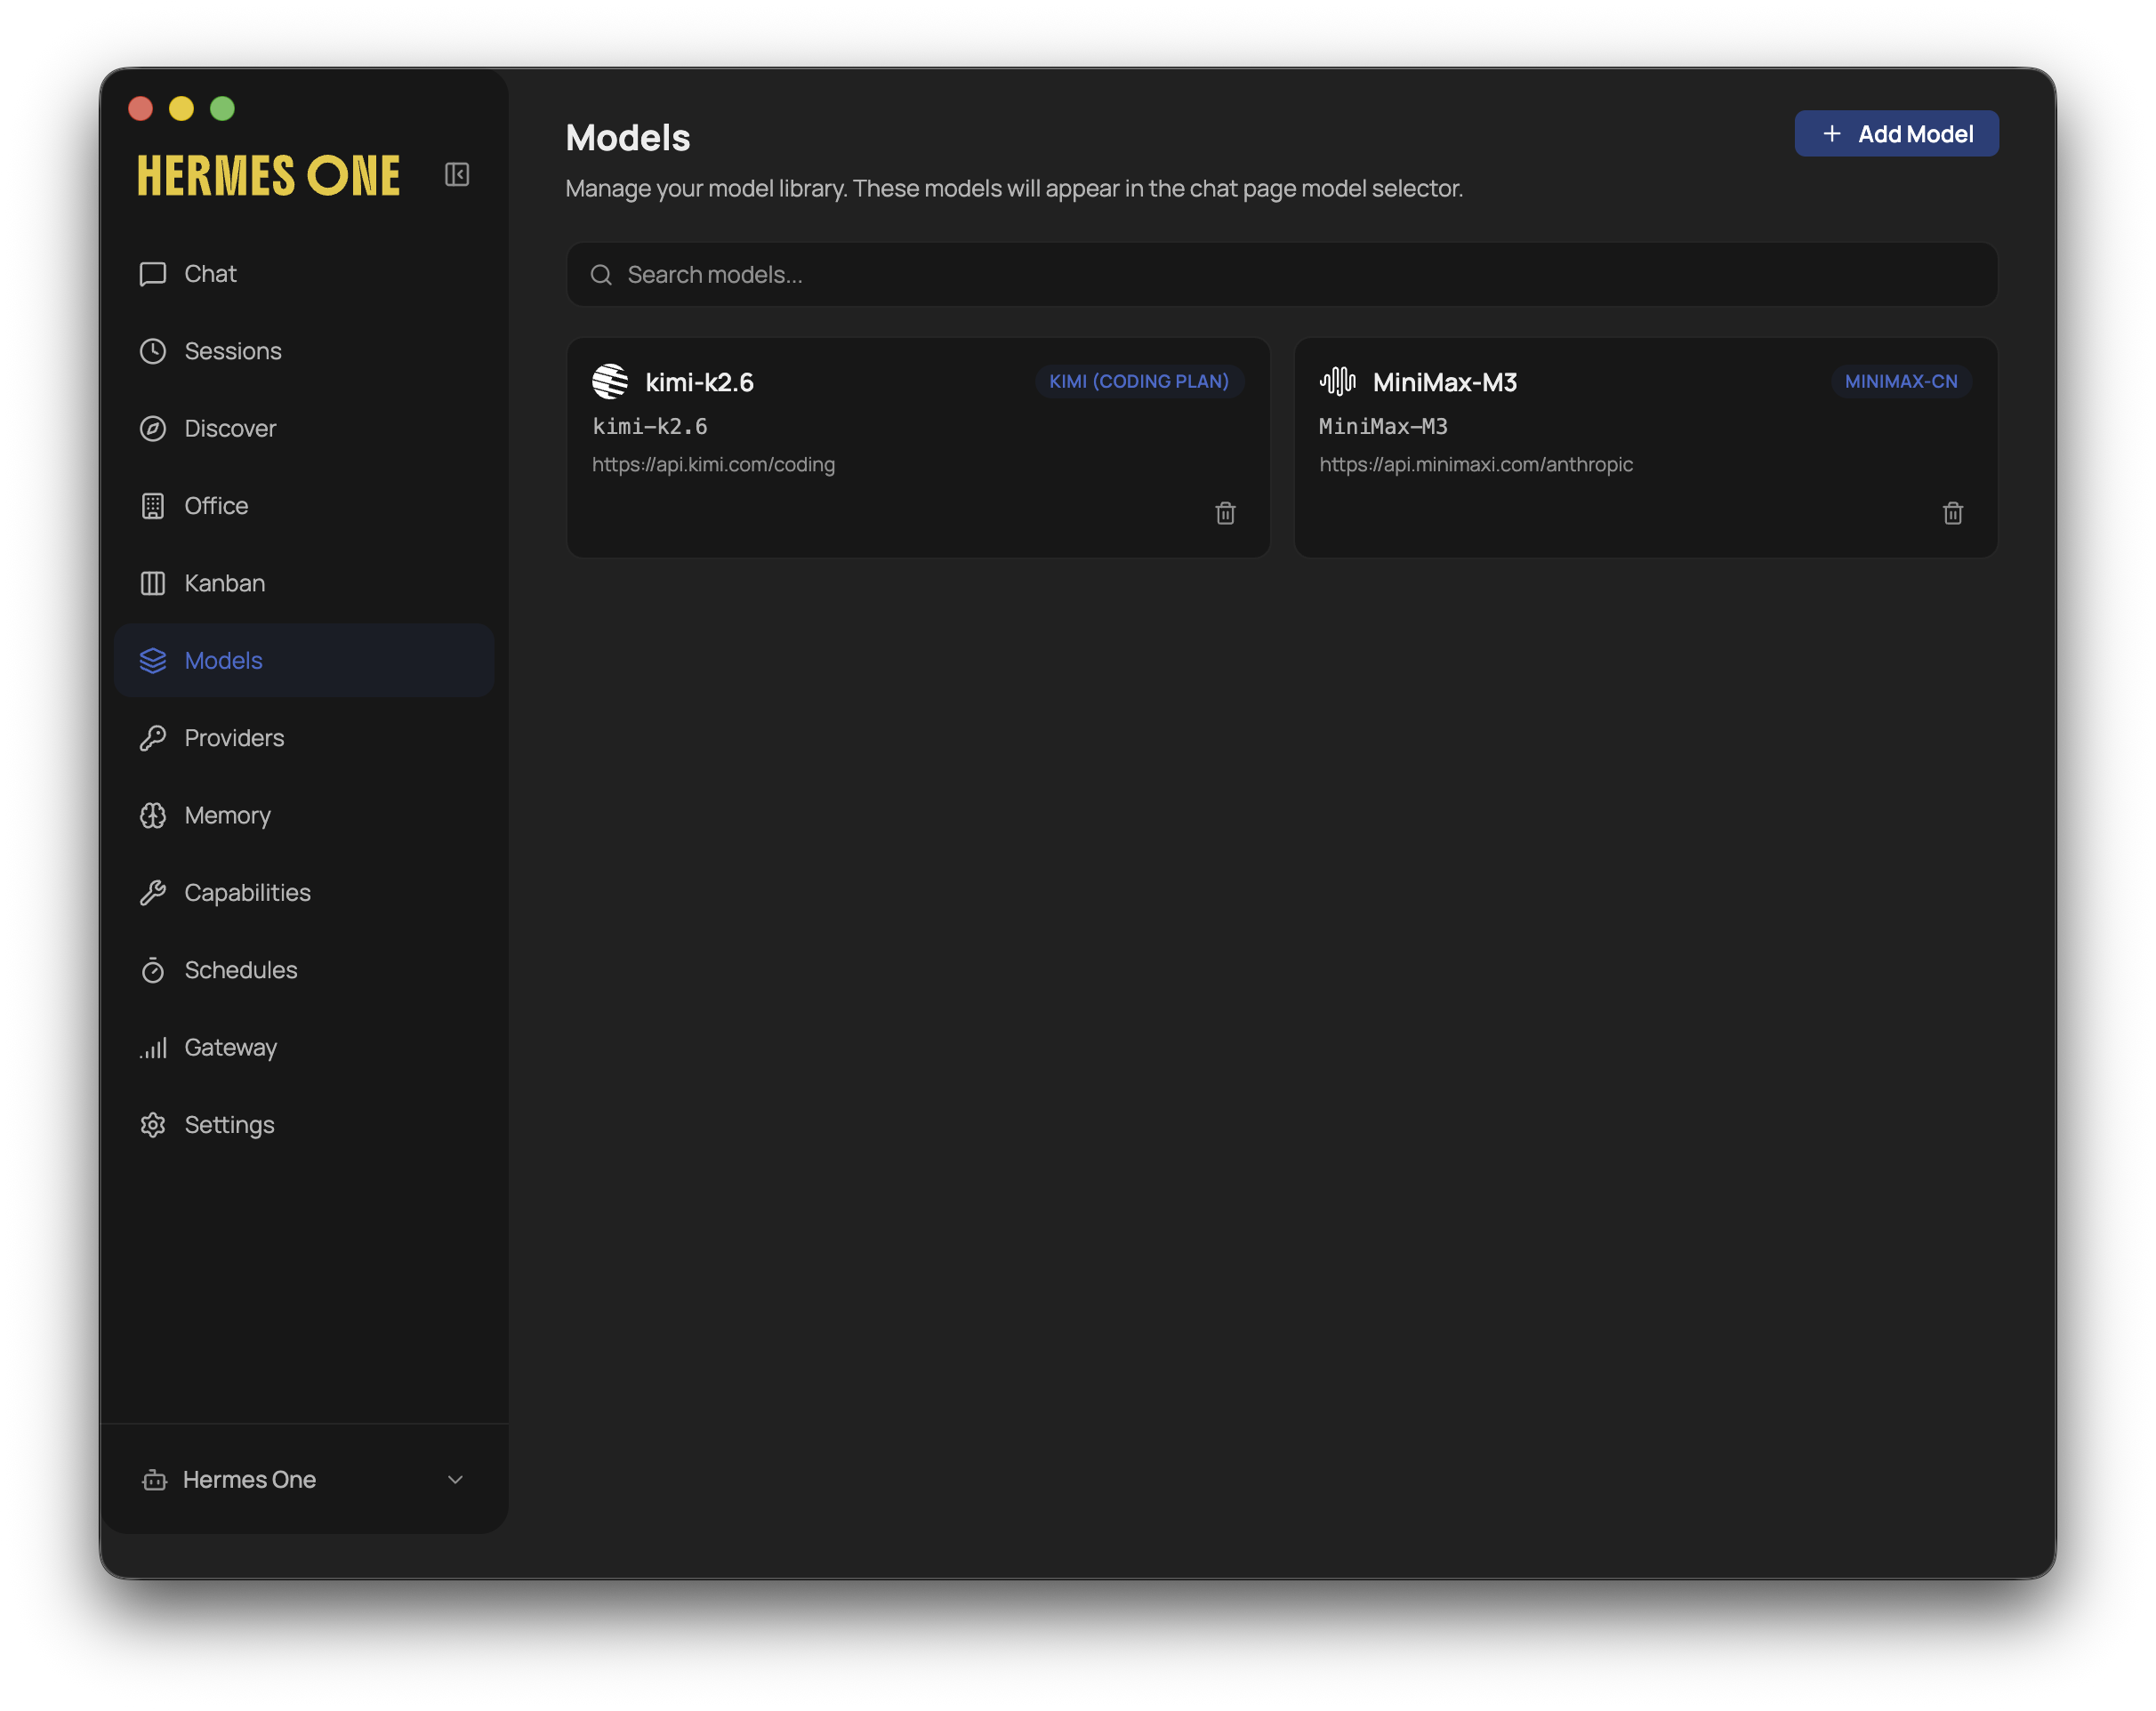Open Settings from the sidebar
Viewport: 2156px width, 1711px height.
click(304, 1125)
